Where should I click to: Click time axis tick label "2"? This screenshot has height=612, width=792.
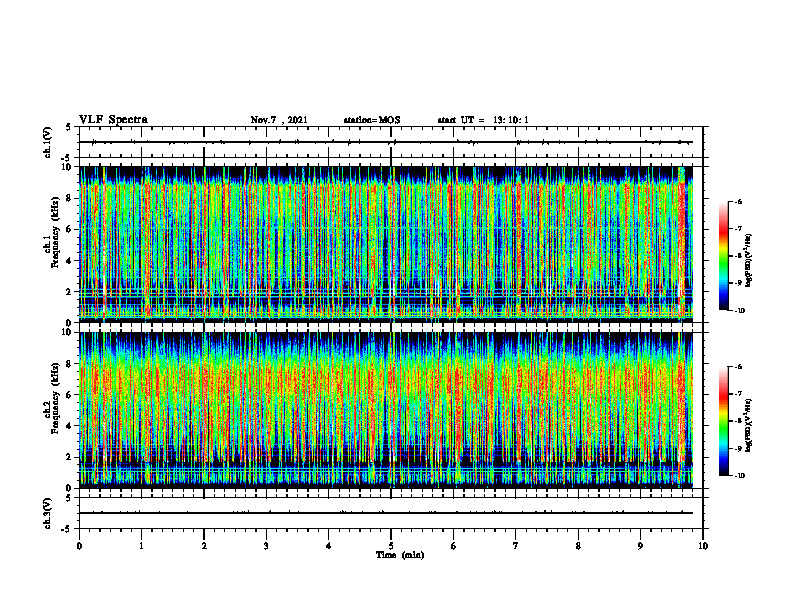(x=204, y=546)
